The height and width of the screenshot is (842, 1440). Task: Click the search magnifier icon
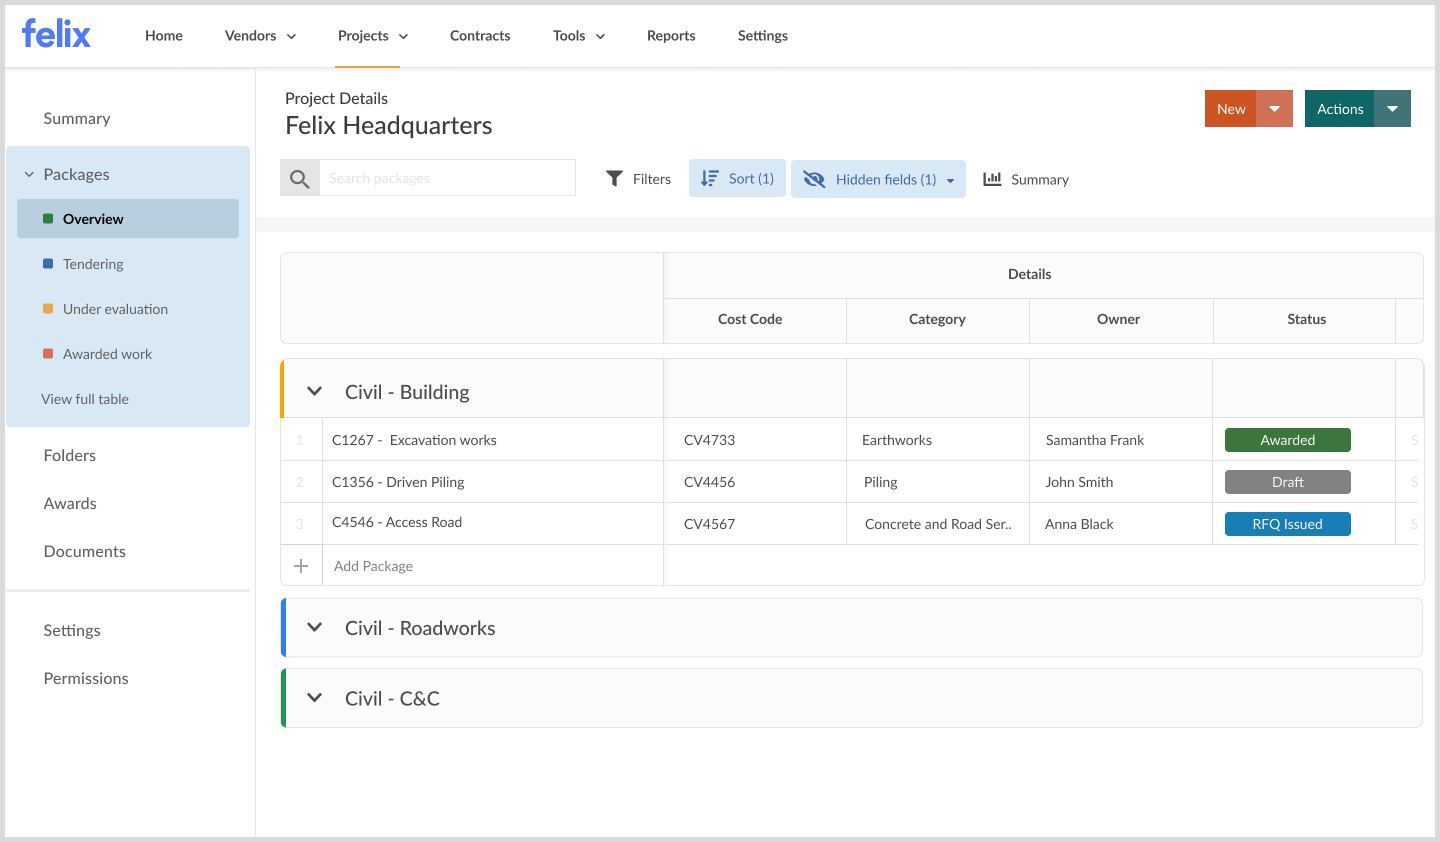(299, 179)
